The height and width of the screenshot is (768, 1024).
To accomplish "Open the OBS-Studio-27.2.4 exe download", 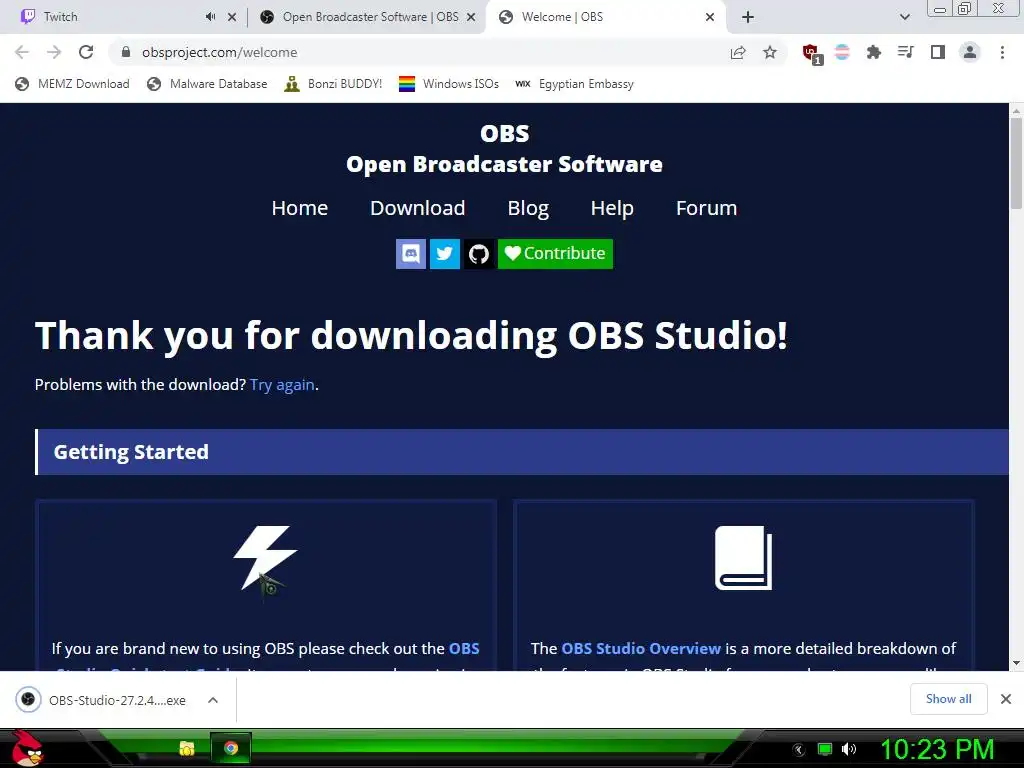I will (117, 700).
